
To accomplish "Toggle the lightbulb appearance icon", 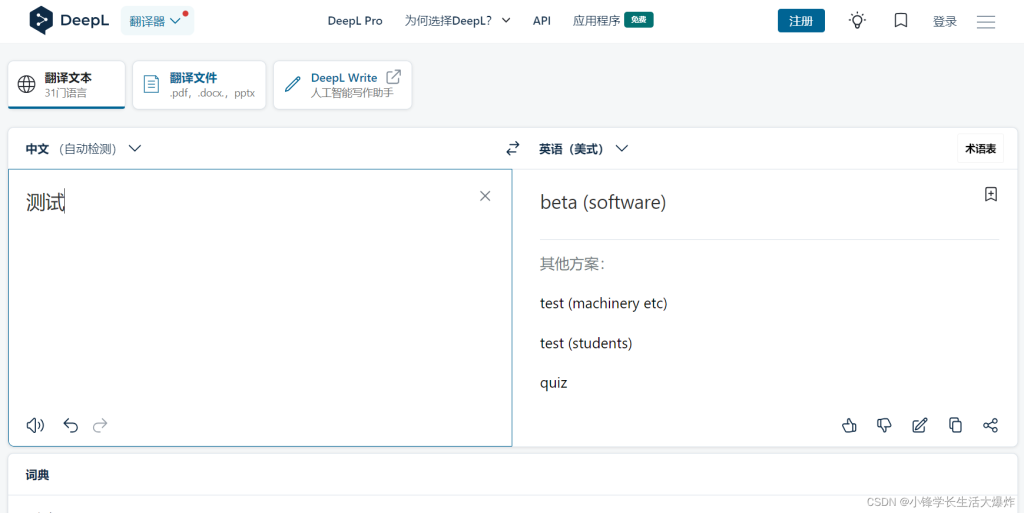I will (x=857, y=21).
